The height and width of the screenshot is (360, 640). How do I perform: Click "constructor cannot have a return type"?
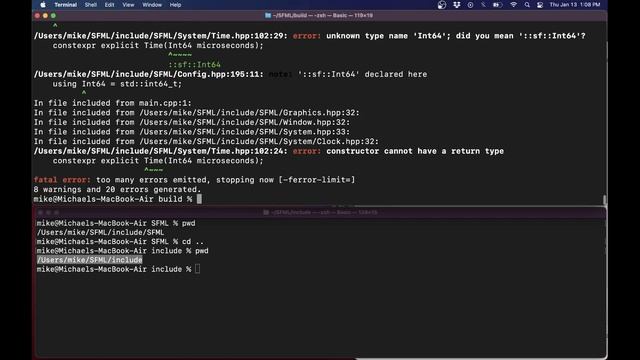415,151
